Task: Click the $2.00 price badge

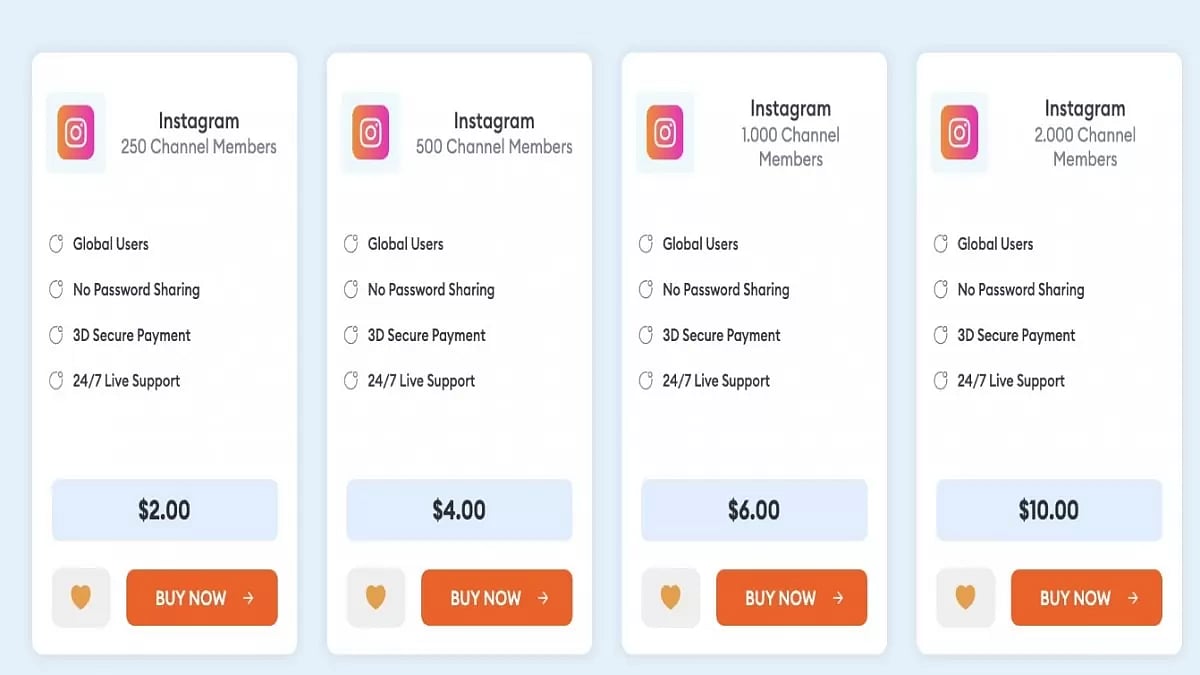Action: (x=164, y=510)
